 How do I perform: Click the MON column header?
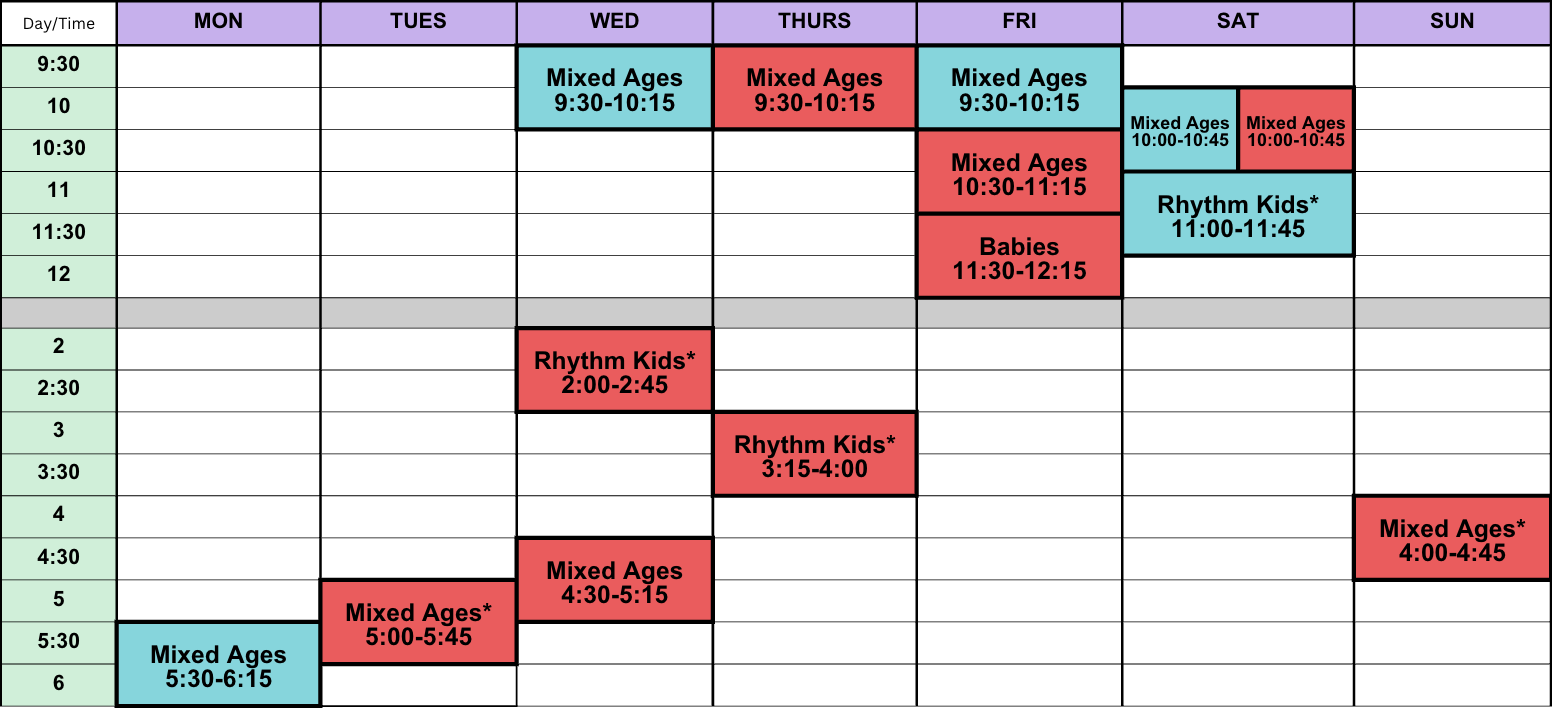point(218,23)
